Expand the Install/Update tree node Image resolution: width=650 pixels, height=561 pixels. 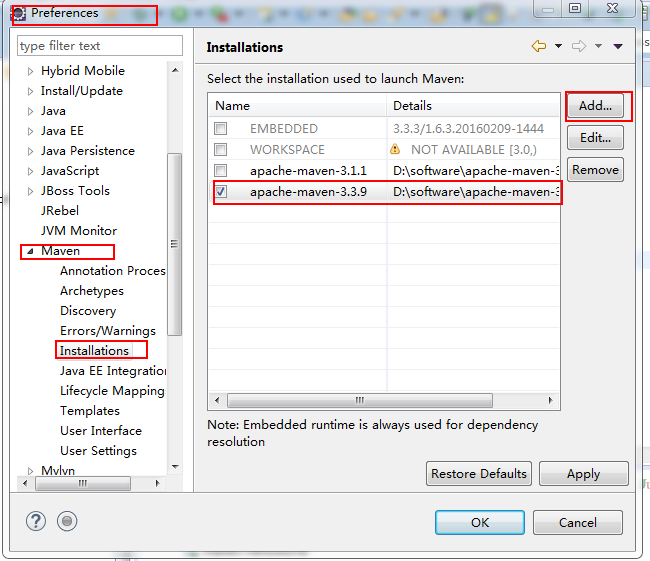(x=30, y=91)
